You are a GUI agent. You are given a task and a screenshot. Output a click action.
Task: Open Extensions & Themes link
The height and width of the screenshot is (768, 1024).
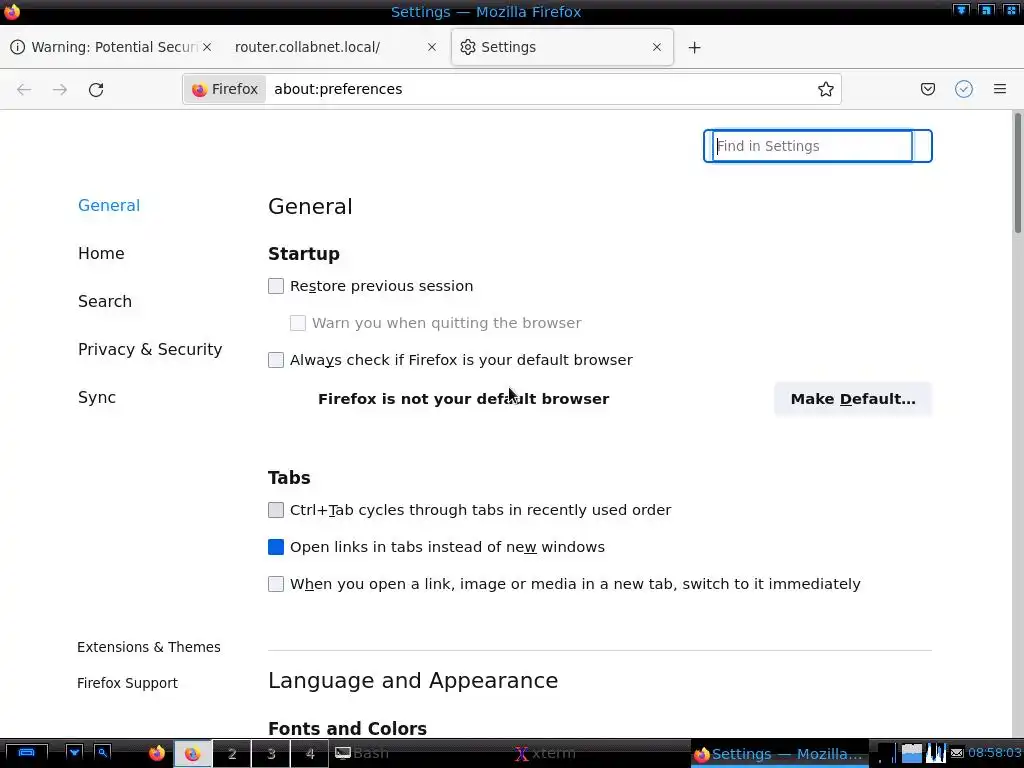149,647
